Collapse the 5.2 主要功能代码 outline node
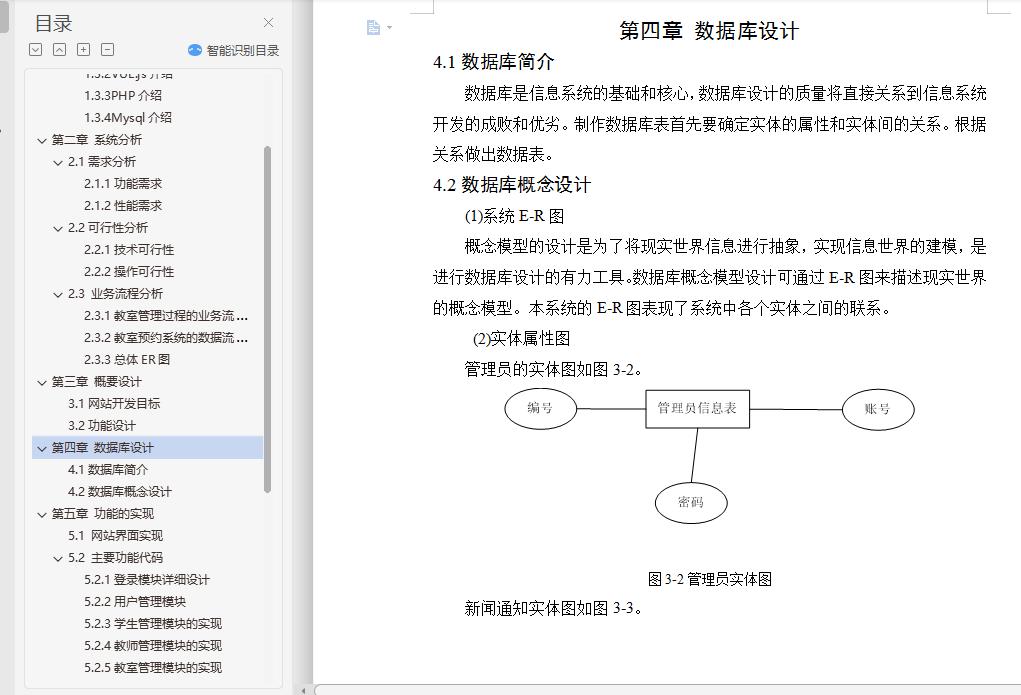This screenshot has width=1021, height=695. [58, 558]
